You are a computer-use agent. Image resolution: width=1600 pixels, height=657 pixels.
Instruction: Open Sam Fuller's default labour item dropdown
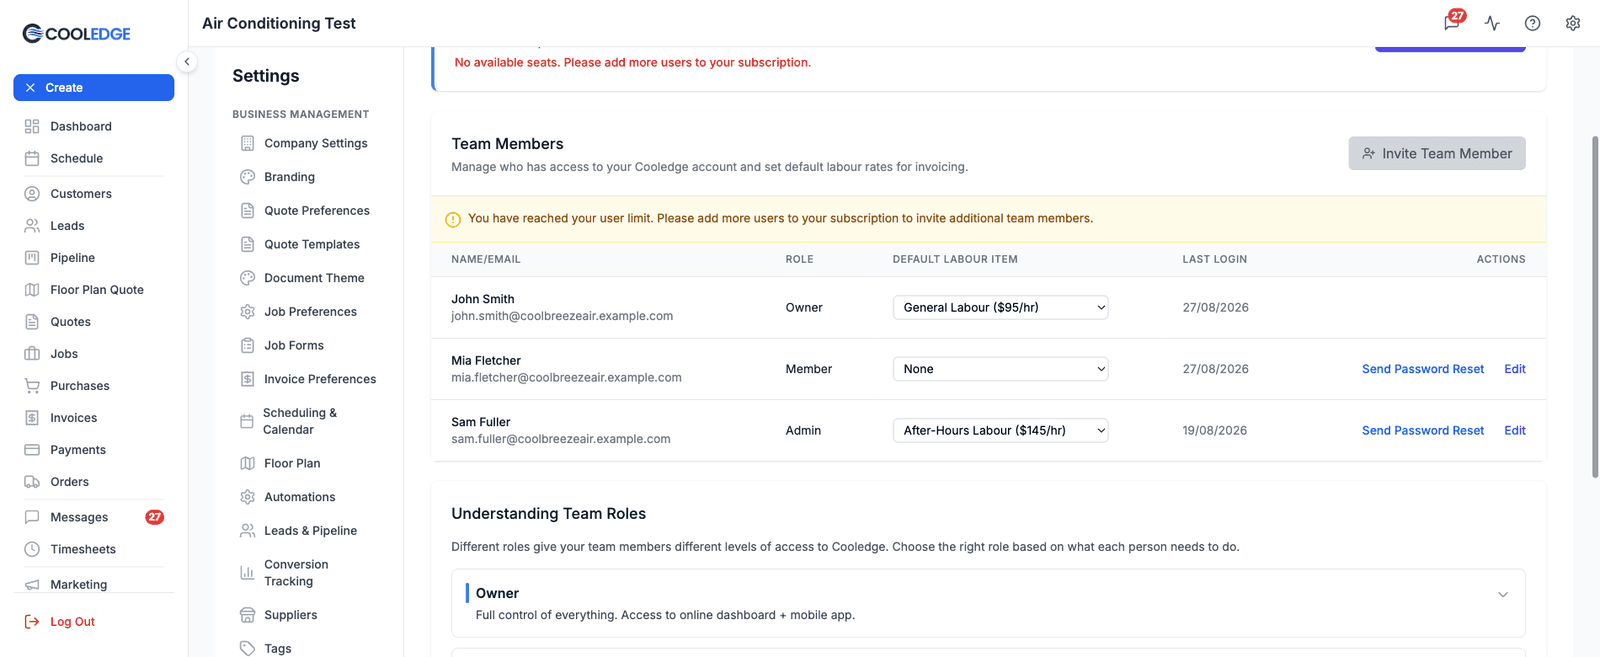click(x=1000, y=430)
